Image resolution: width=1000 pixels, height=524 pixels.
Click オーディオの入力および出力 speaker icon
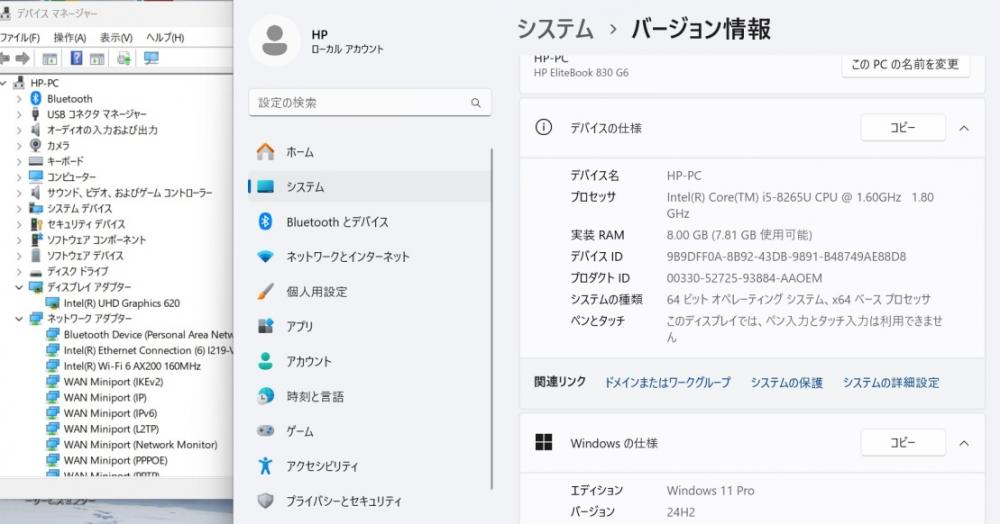point(36,130)
